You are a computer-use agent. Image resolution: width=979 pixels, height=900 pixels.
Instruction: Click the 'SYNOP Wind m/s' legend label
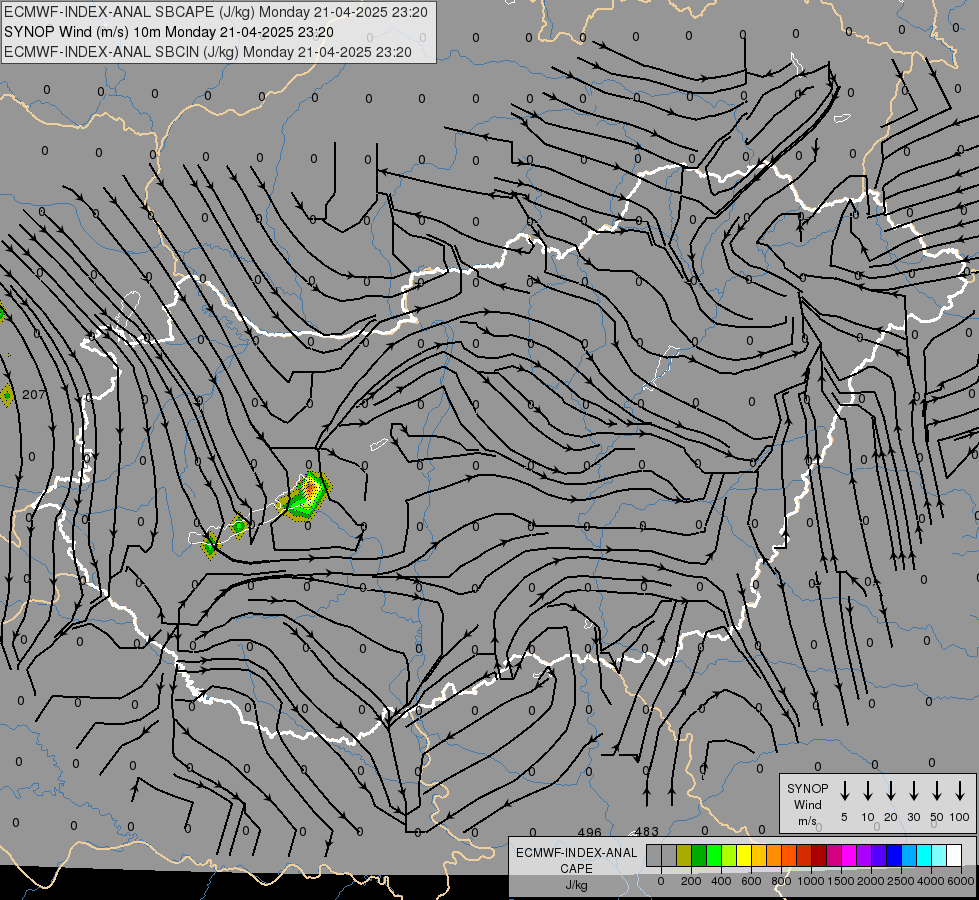point(807,804)
